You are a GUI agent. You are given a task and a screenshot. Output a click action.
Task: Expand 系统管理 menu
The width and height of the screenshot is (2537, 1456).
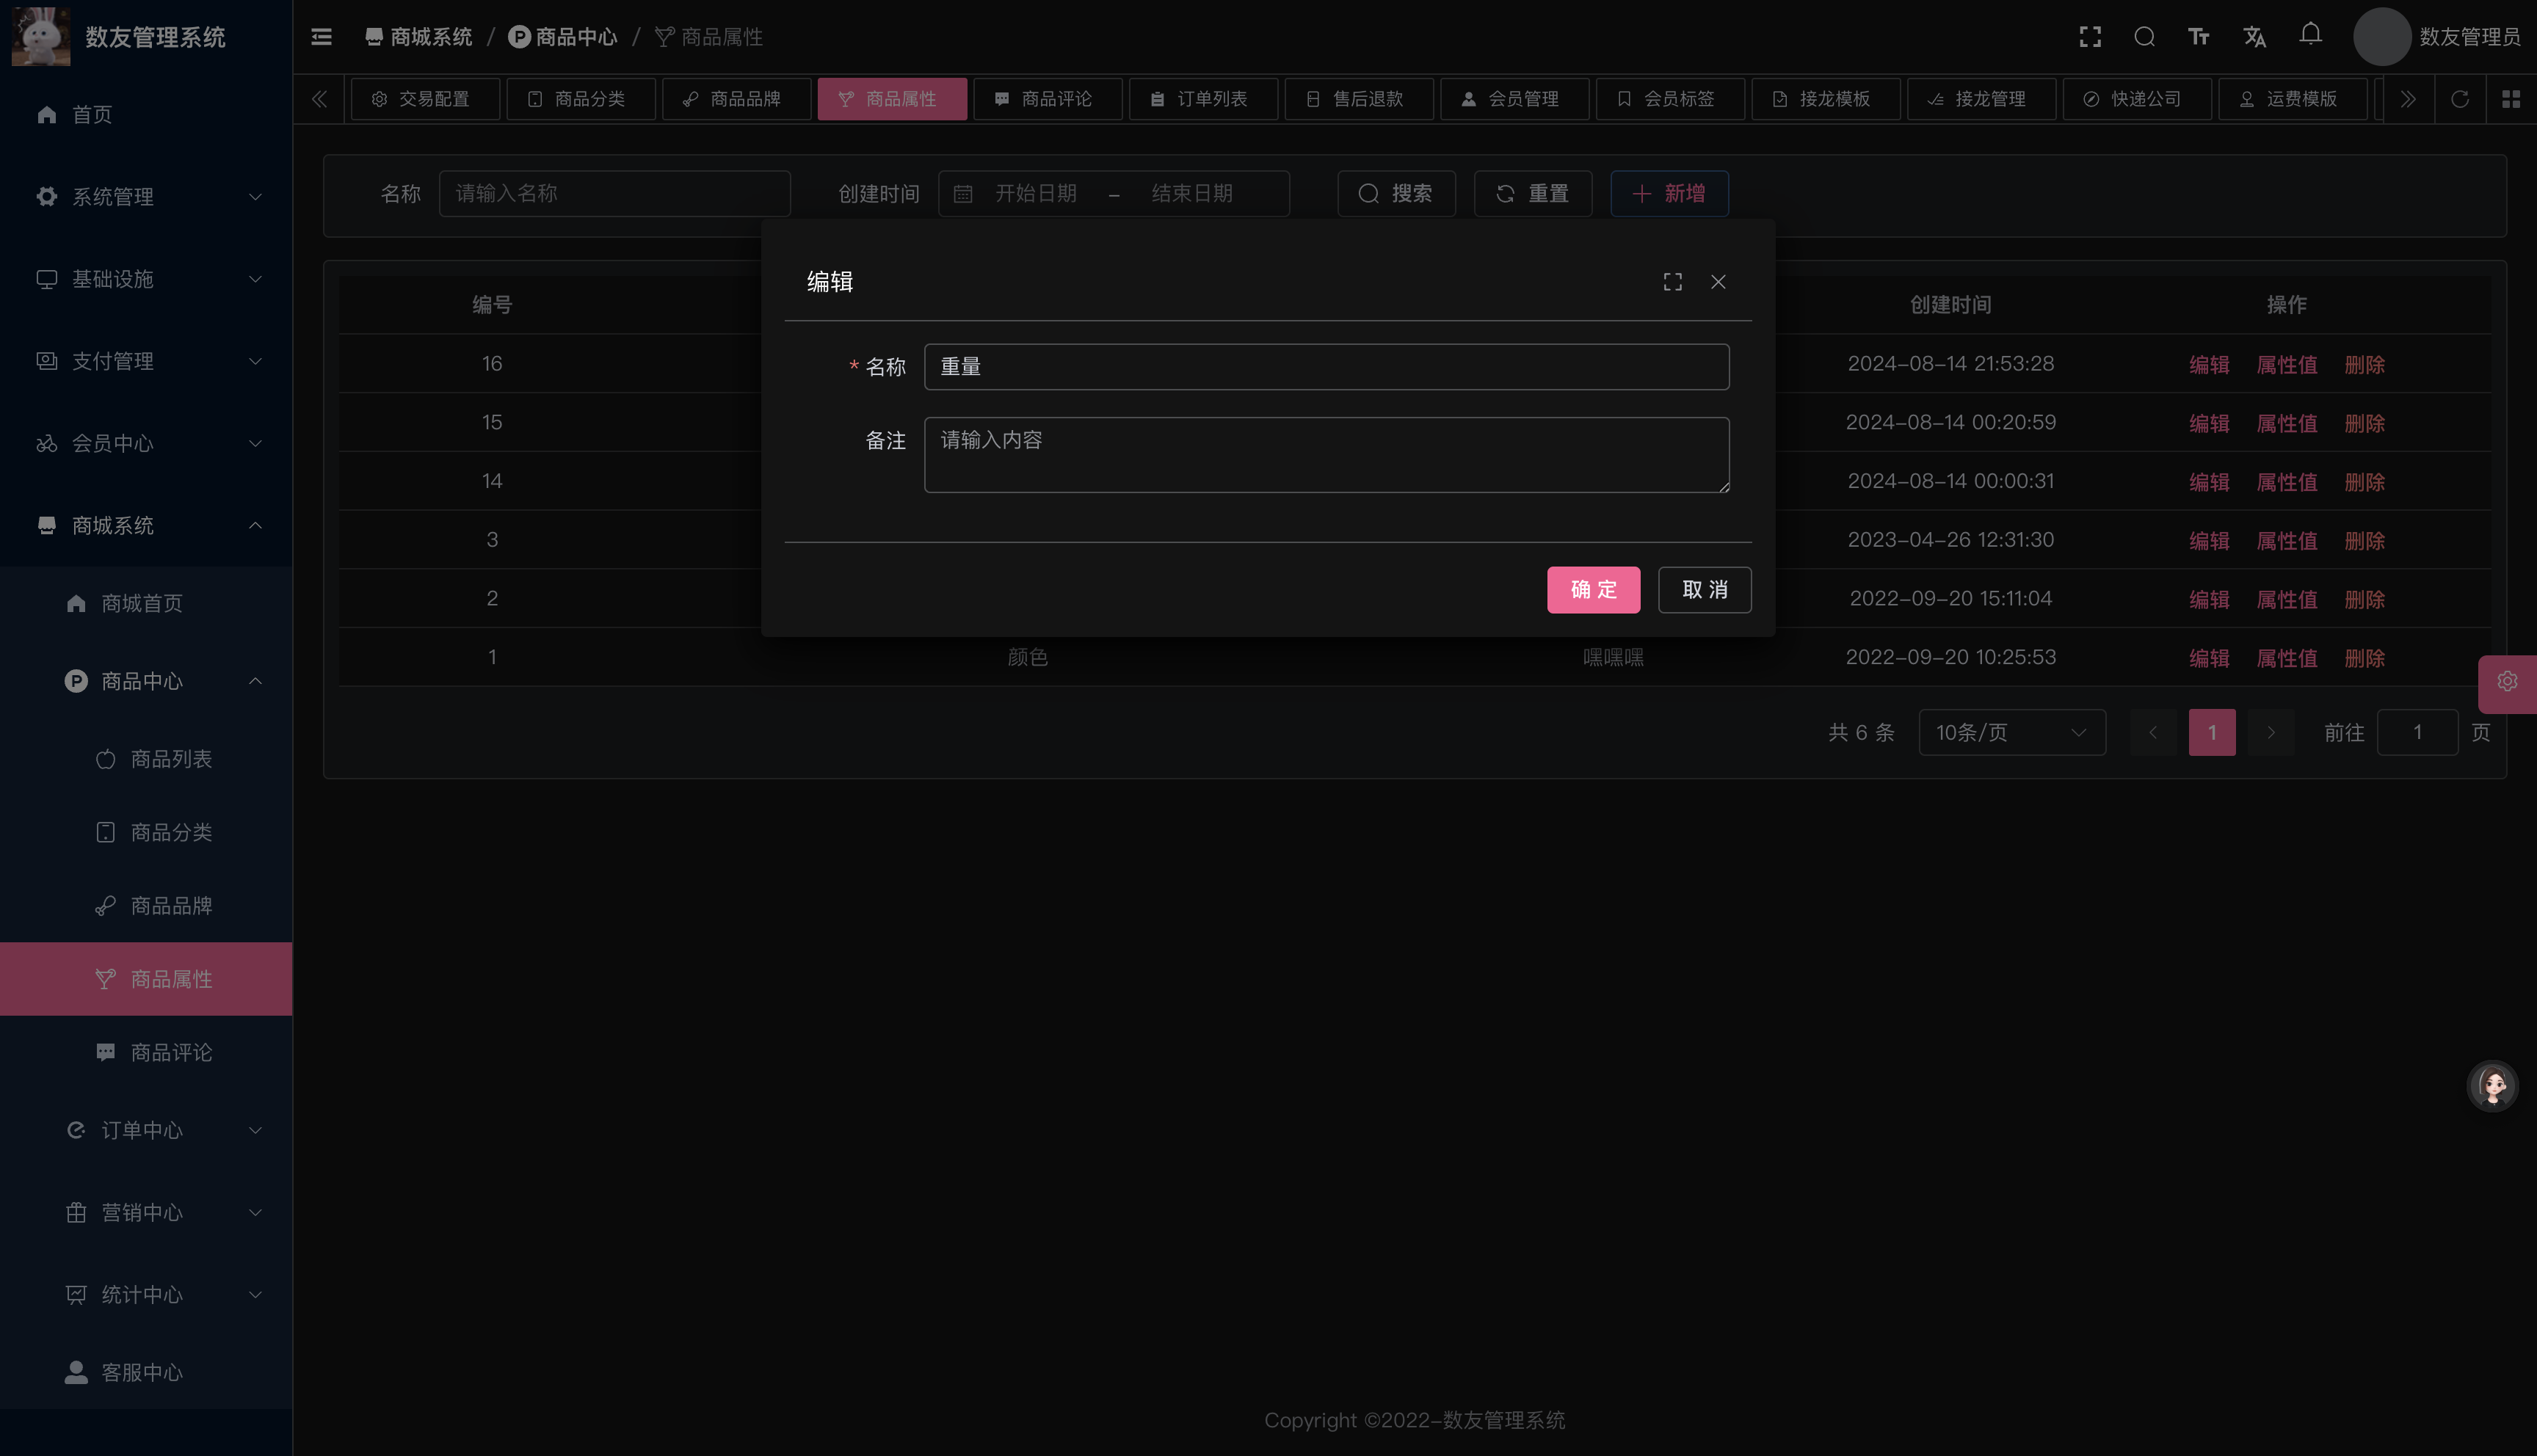pyautogui.click(x=146, y=197)
